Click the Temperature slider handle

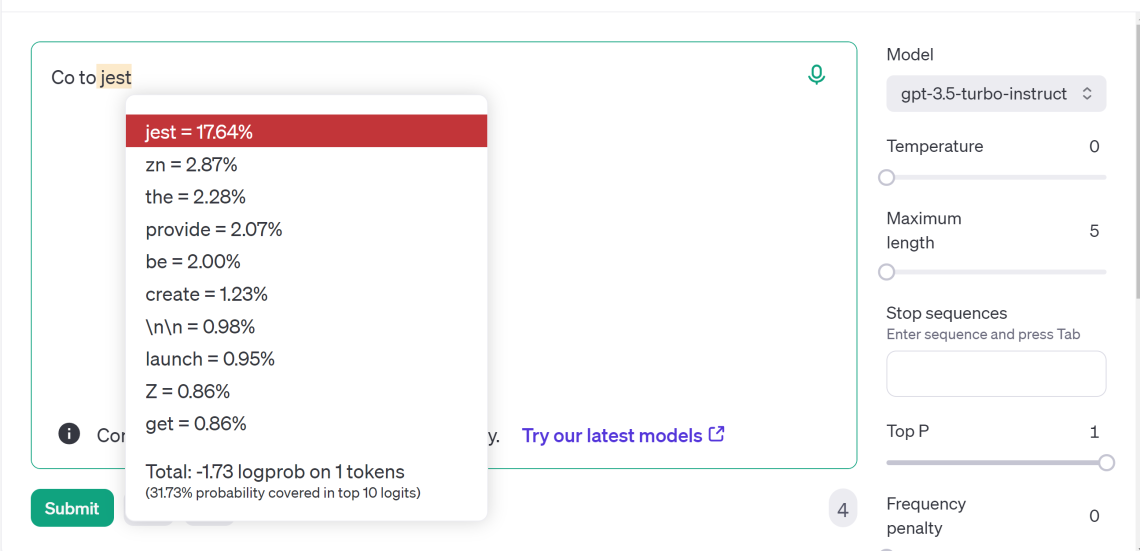pos(887,177)
